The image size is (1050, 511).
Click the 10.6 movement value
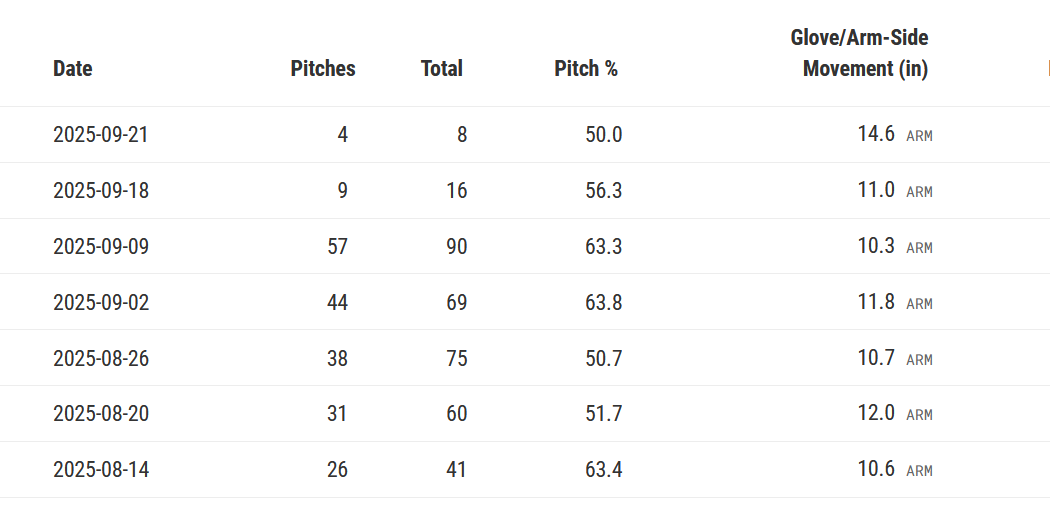(876, 469)
